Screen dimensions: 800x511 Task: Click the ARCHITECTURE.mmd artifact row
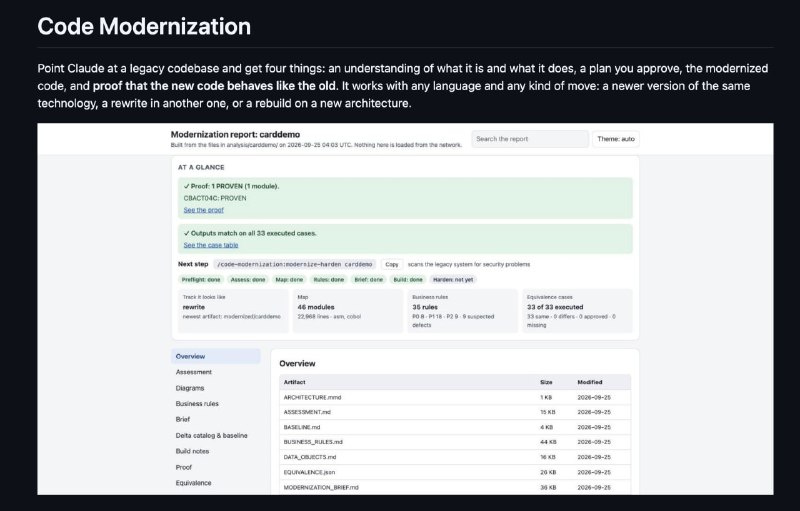pos(455,397)
